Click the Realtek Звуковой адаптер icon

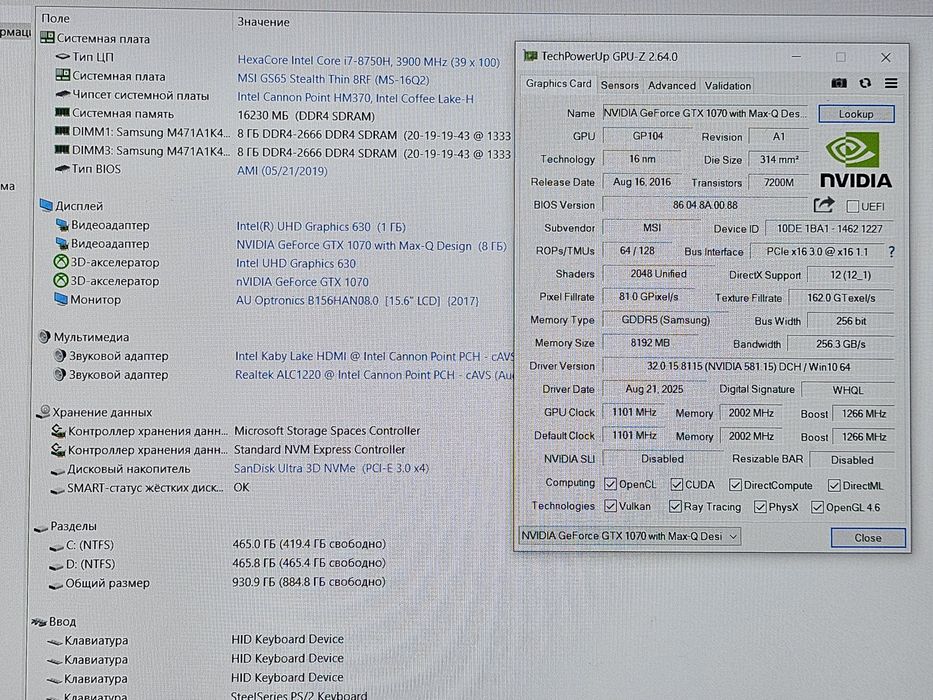coord(60,374)
